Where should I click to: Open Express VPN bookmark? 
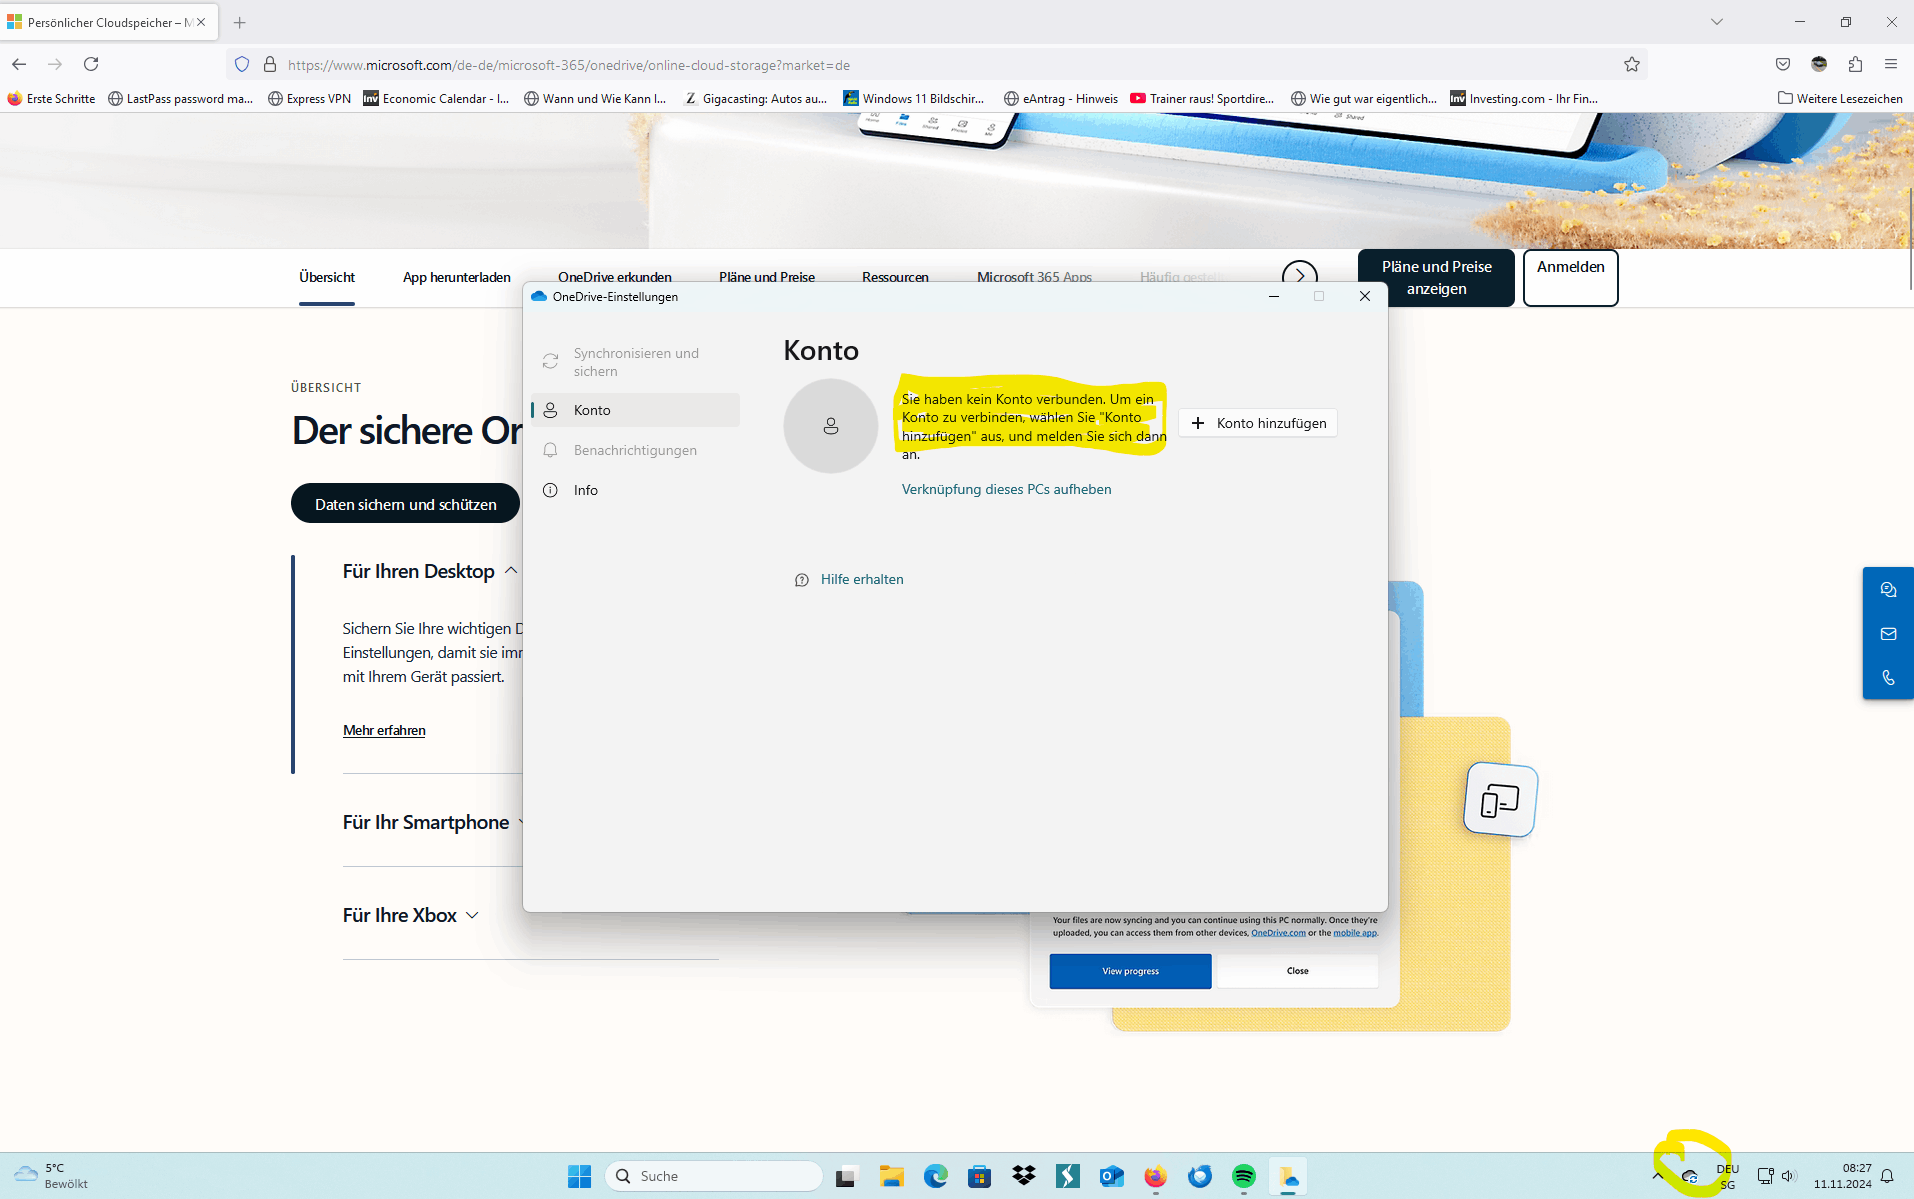pyautogui.click(x=309, y=98)
